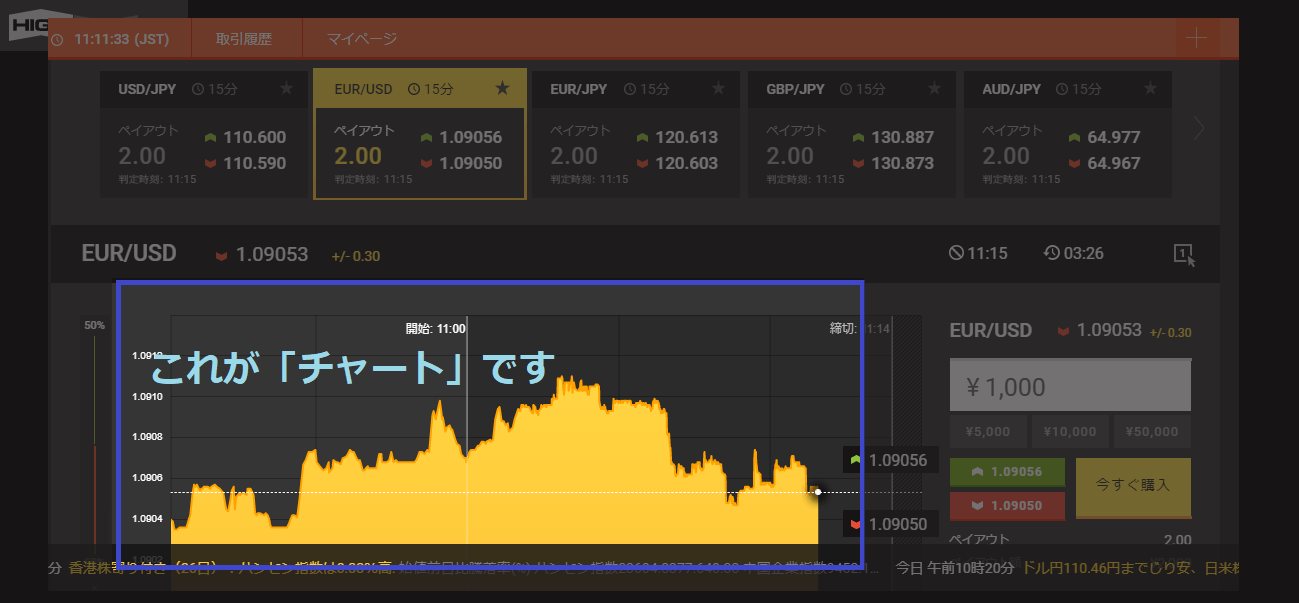Select the ¥10,000 preset amount
Image resolution: width=1299 pixels, height=603 pixels.
(1068, 432)
